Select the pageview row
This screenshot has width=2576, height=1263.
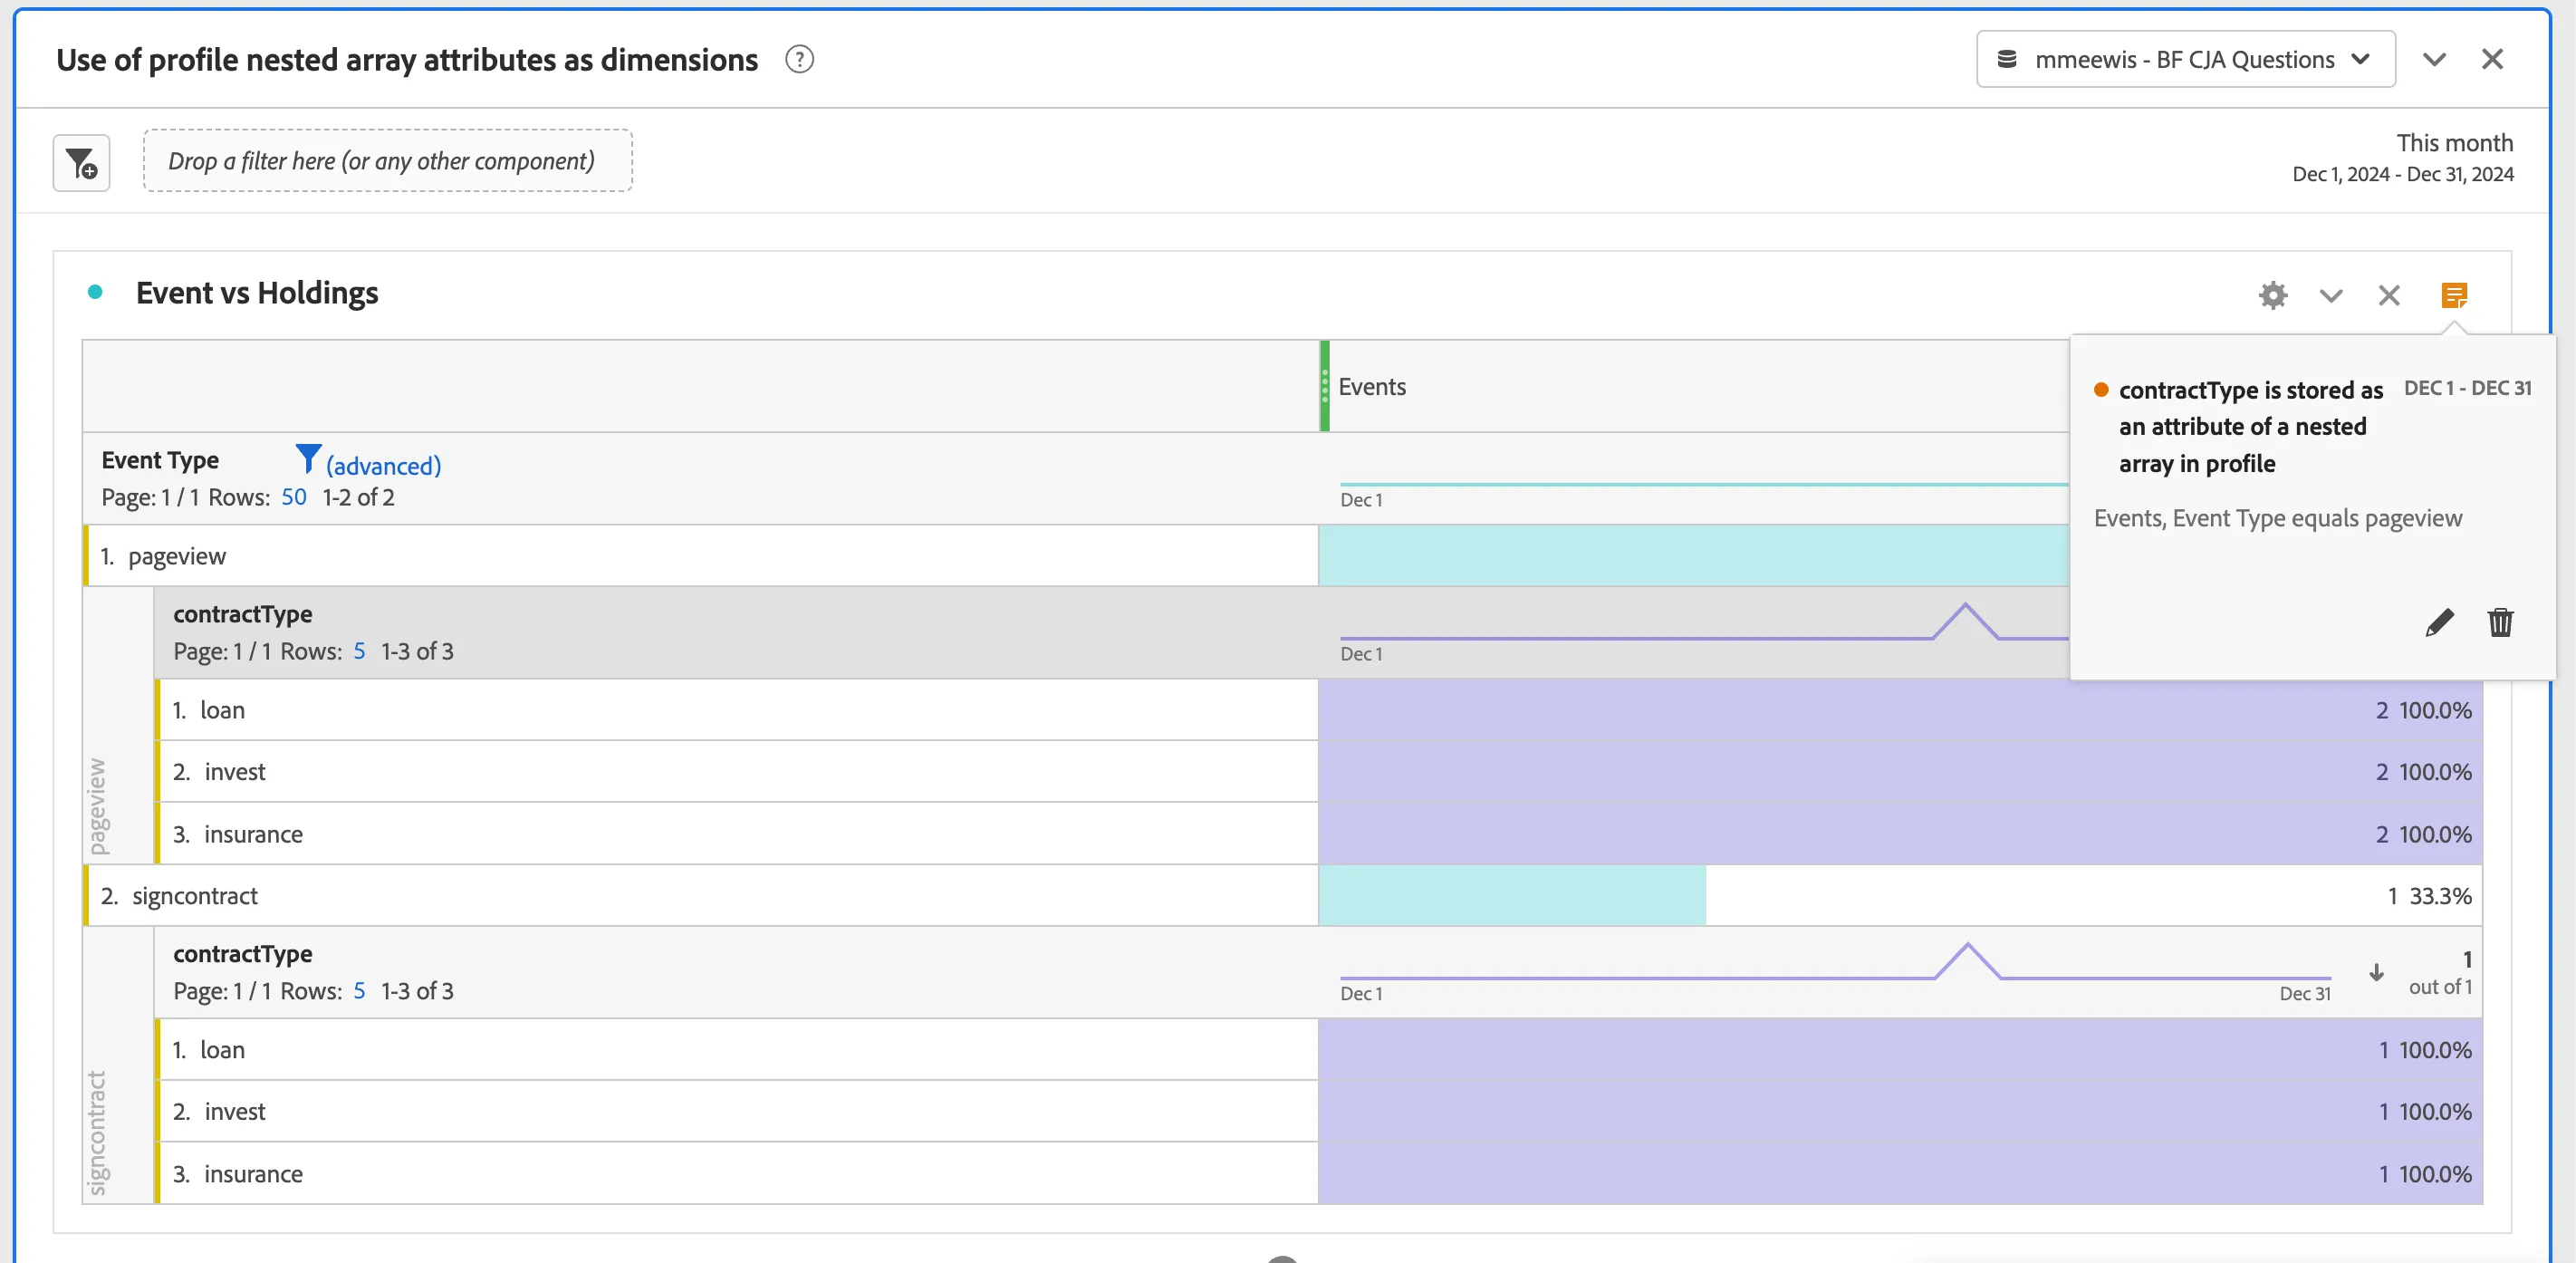tap(700, 555)
